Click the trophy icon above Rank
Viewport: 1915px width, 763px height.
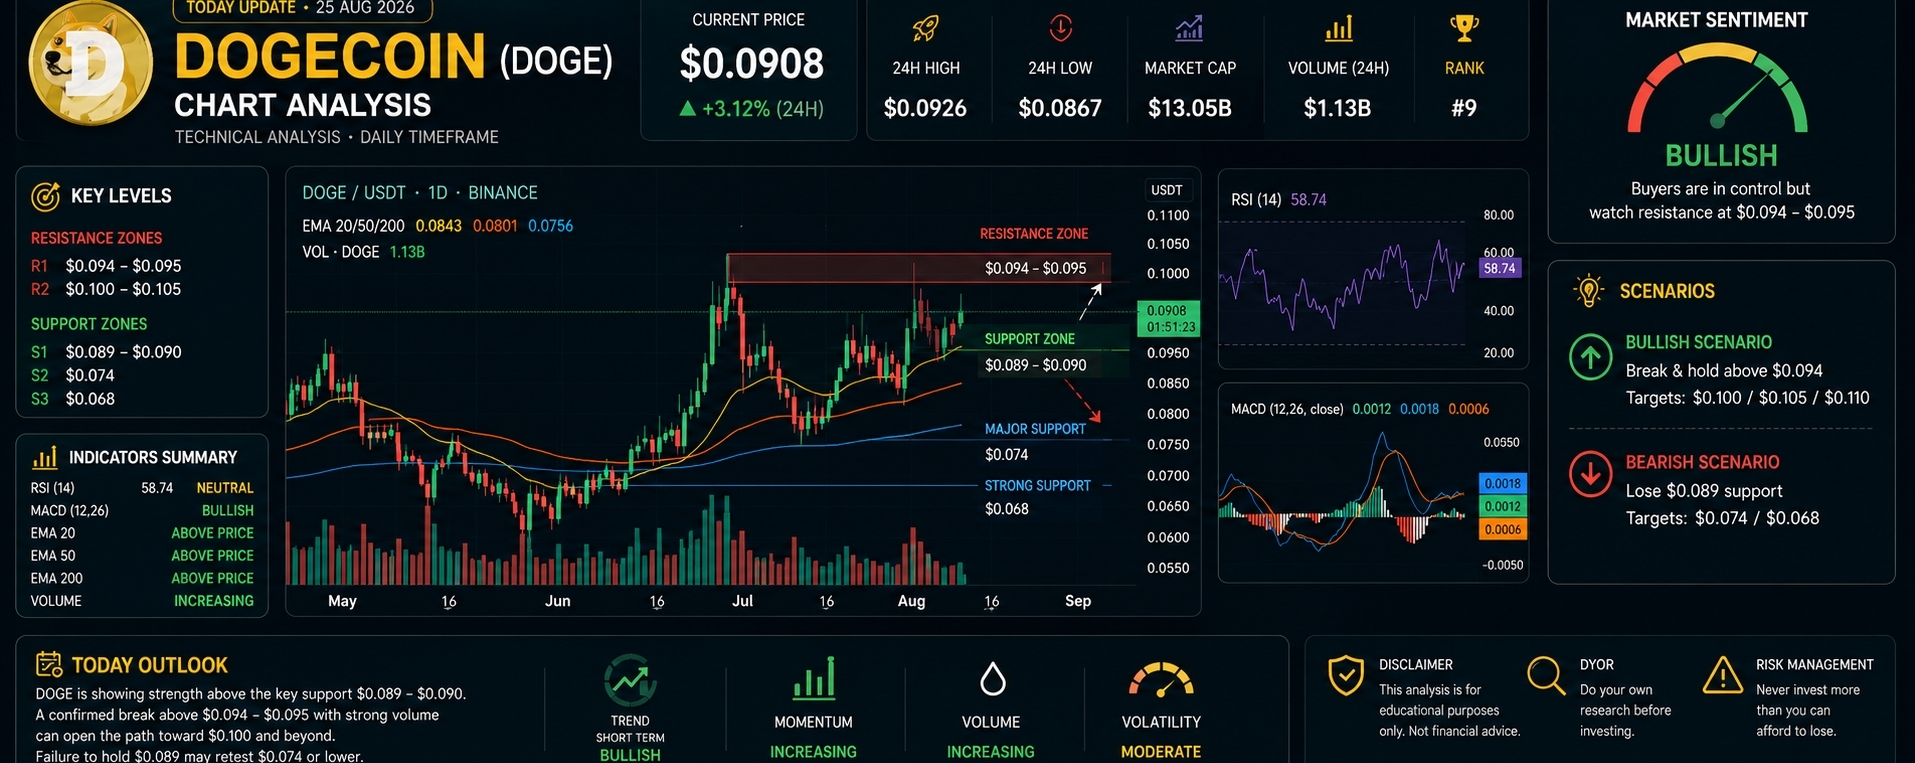pos(1464,29)
